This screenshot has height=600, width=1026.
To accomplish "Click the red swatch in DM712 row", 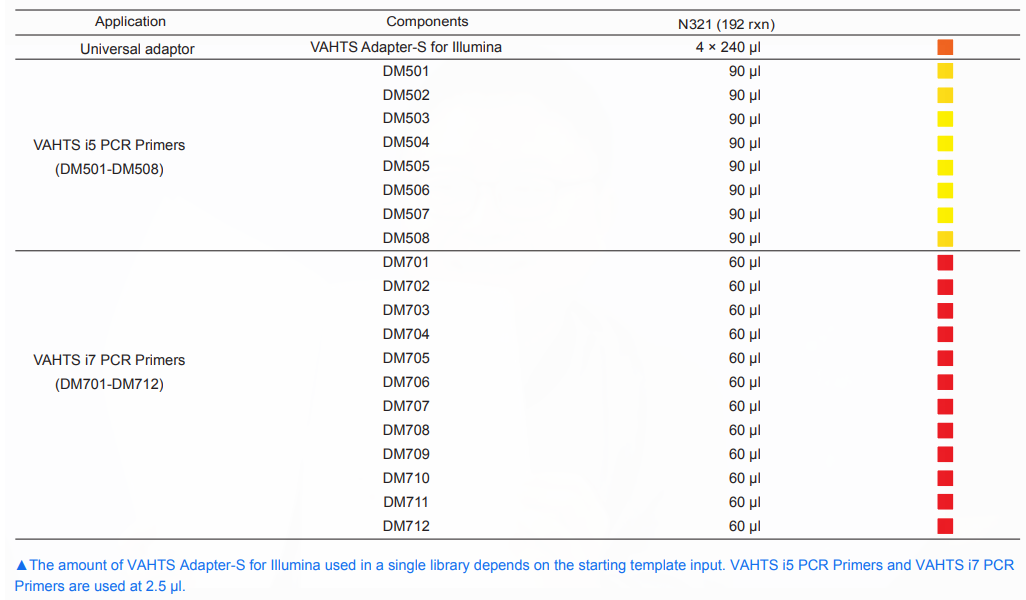I will [x=945, y=527].
